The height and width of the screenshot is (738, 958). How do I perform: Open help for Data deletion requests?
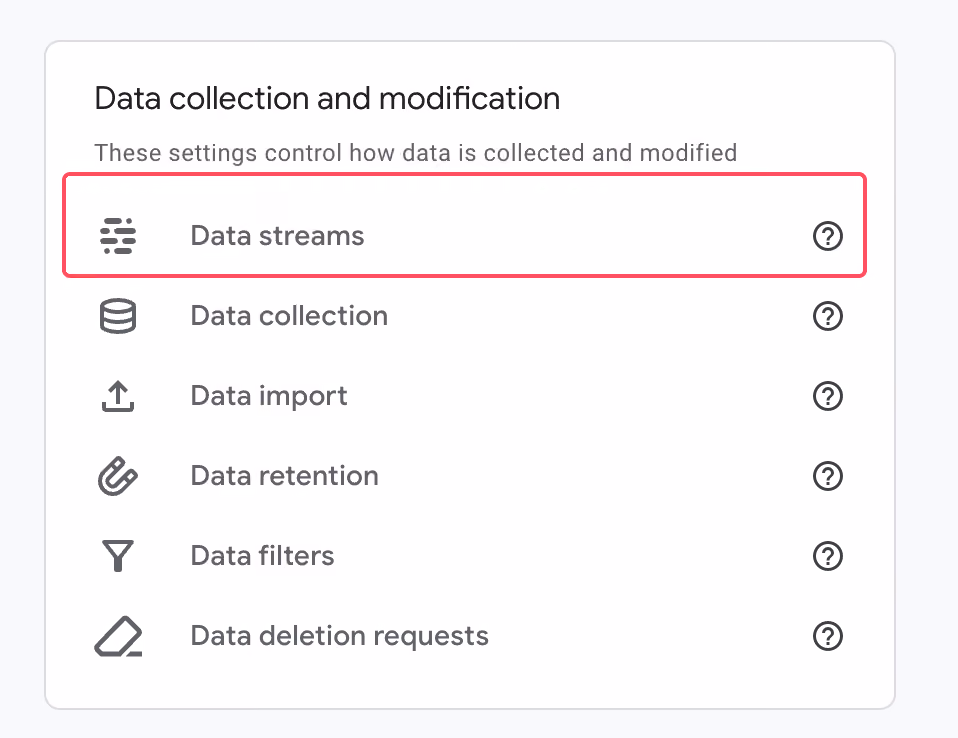tap(828, 636)
